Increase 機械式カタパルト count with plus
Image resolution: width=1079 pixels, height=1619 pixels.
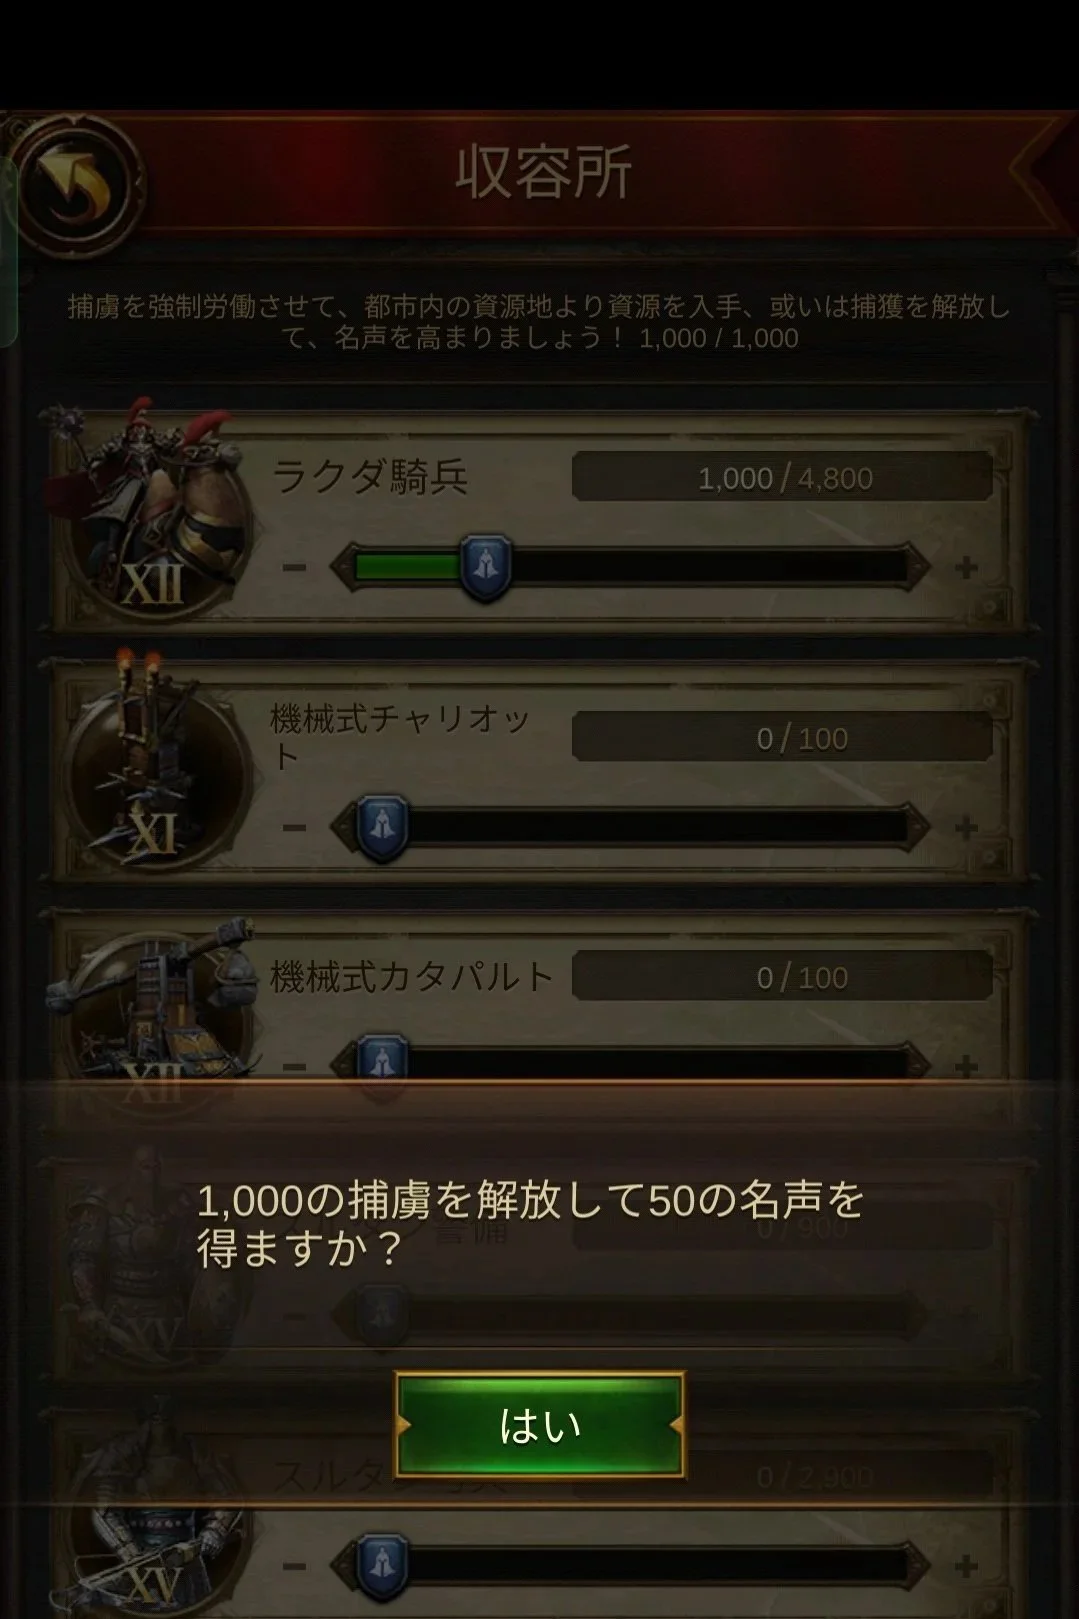point(965,1066)
